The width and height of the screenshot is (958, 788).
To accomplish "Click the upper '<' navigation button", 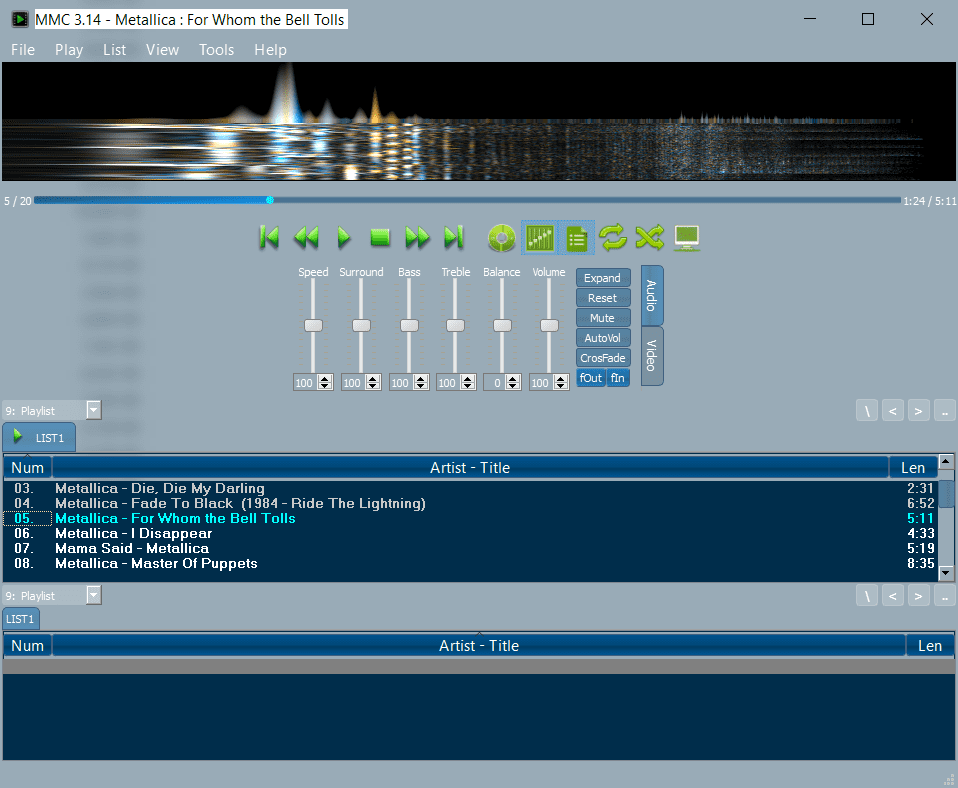I will (893, 410).
